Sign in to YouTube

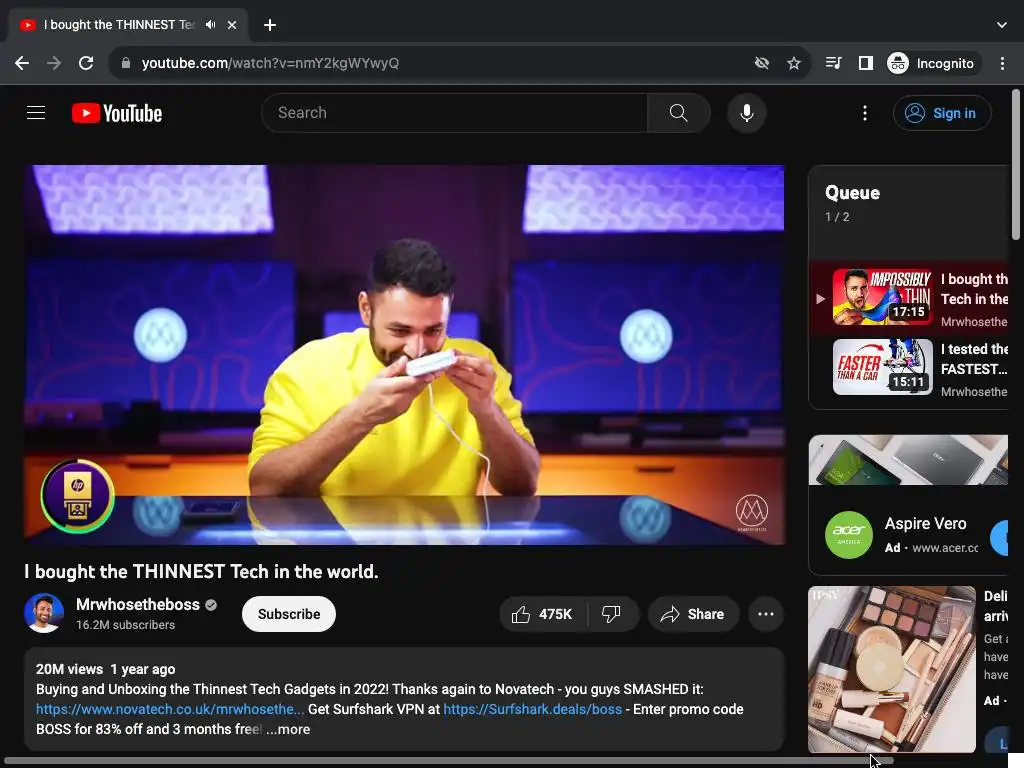click(942, 113)
